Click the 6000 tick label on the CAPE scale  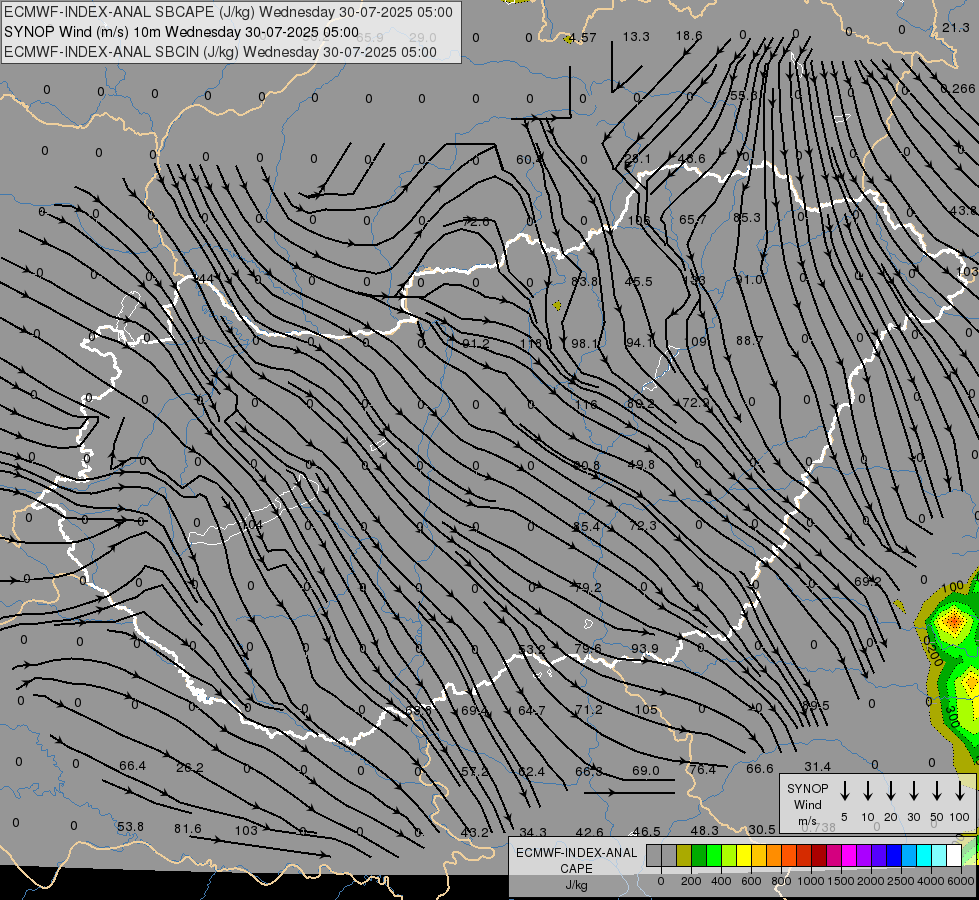click(962, 881)
